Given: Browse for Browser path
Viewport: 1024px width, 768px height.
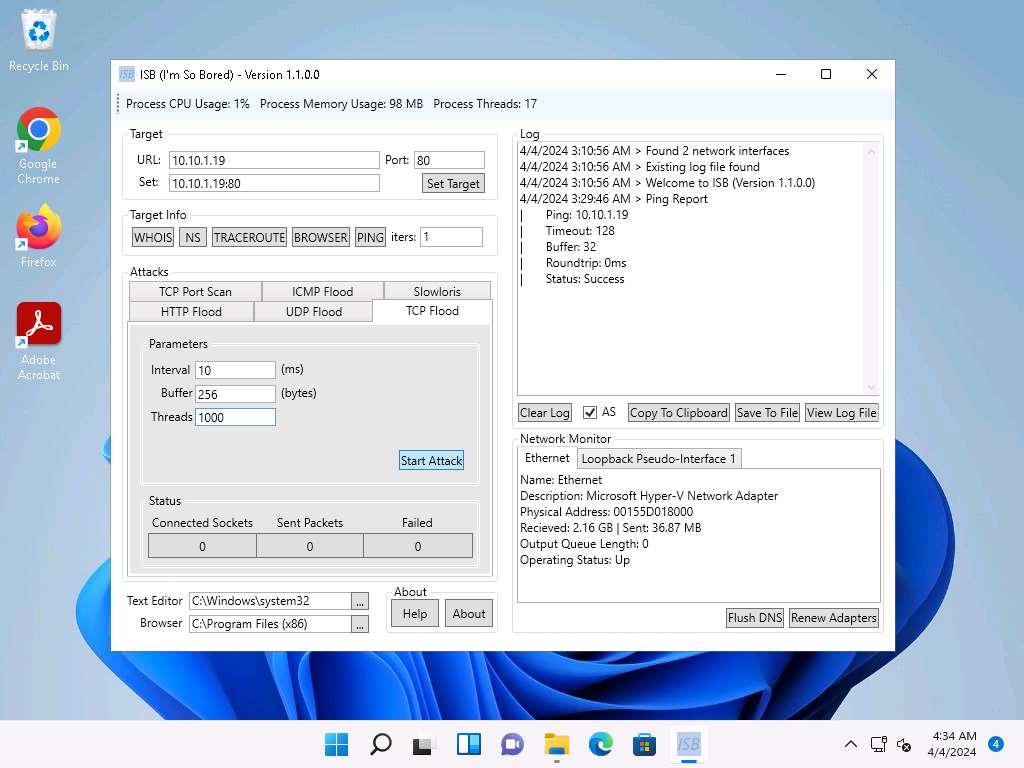Looking at the screenshot, I should point(360,624).
